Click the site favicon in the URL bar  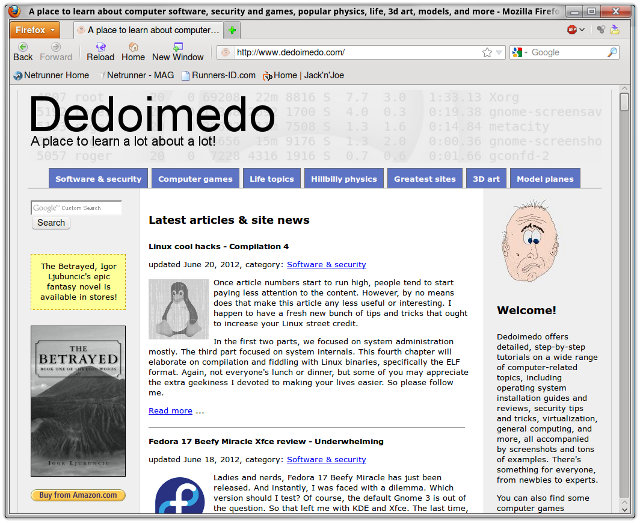pyautogui.click(x=225, y=52)
